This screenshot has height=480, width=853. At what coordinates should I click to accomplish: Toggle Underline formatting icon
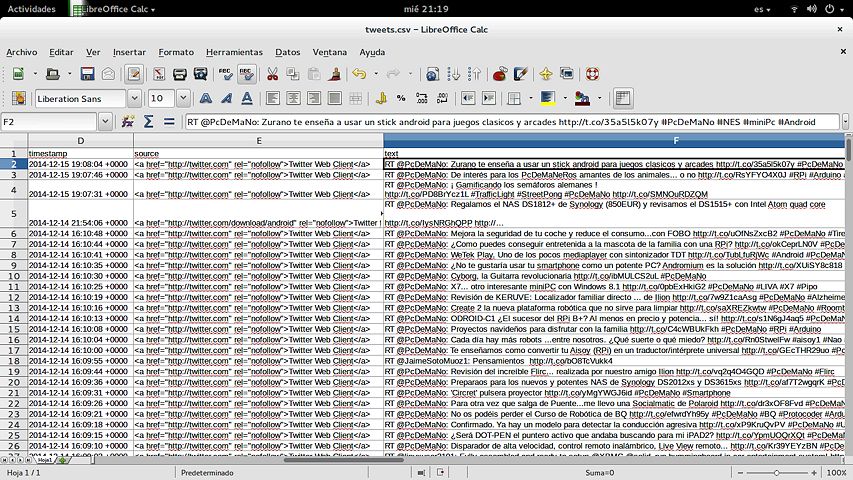pyautogui.click(x=247, y=99)
